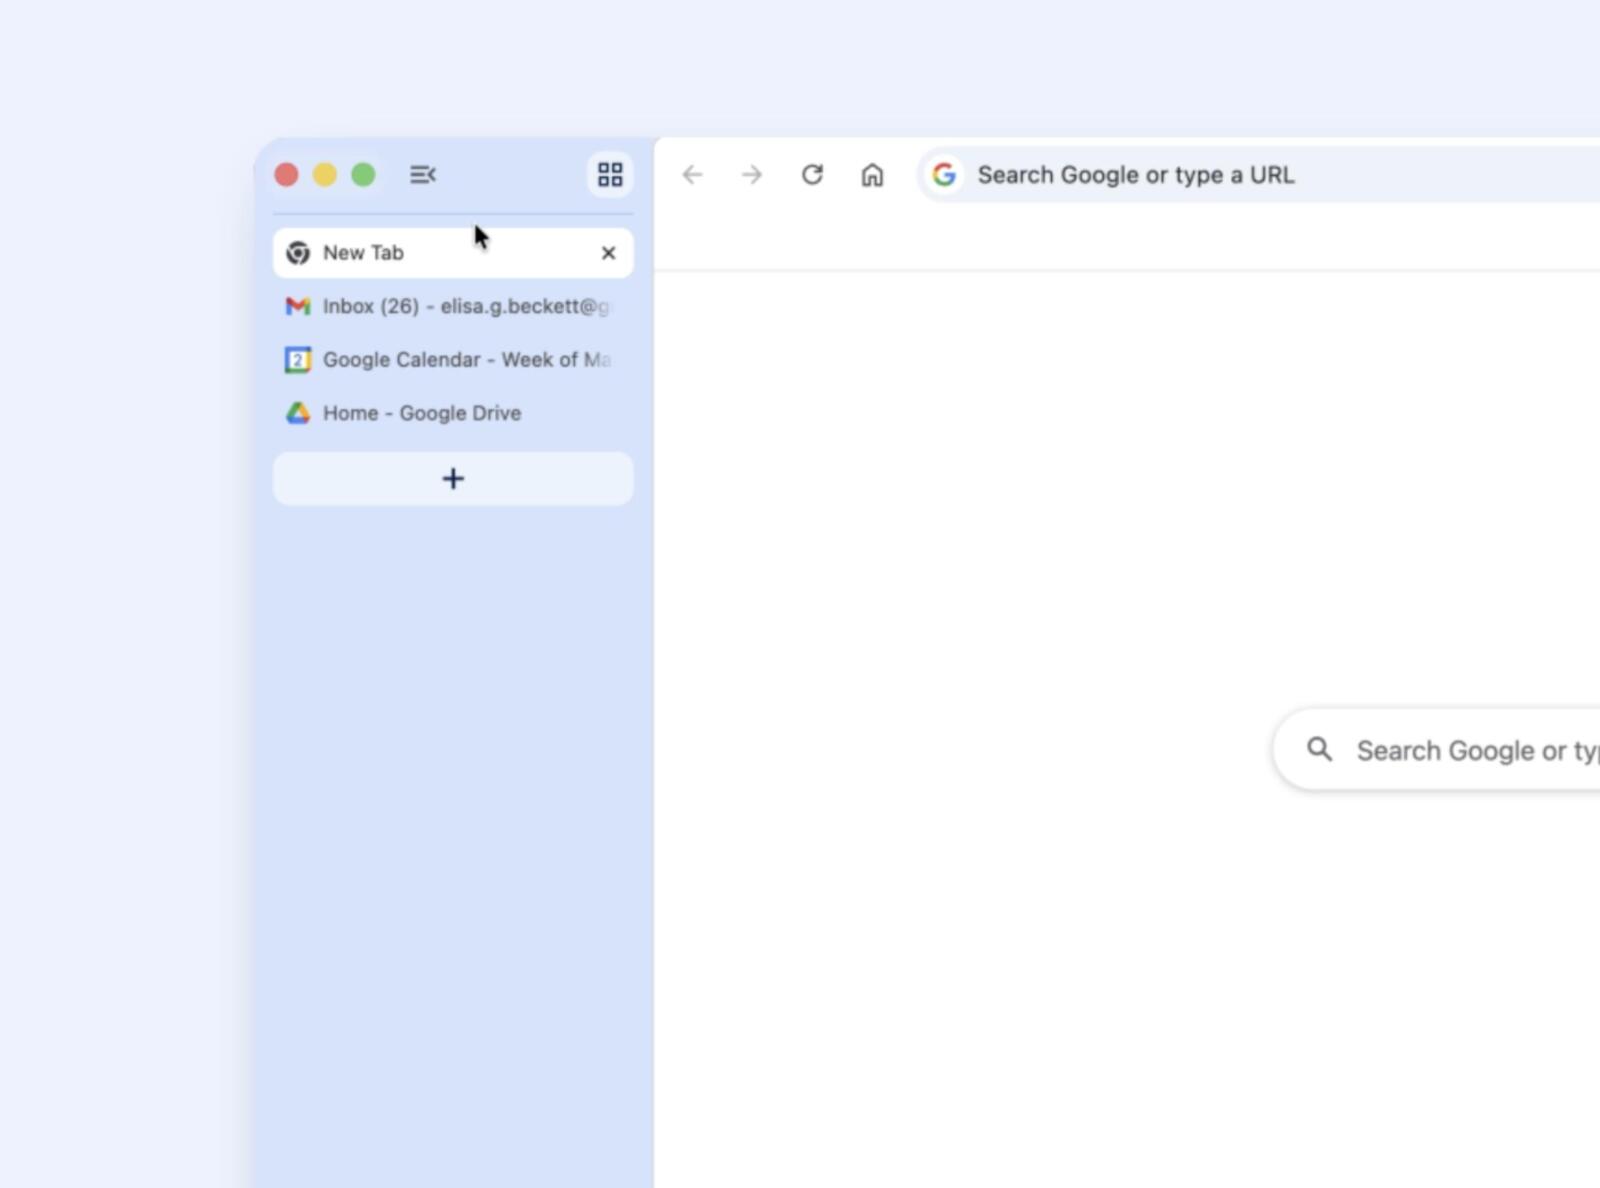Select the Gmail inbox tab favicon
The width and height of the screenshot is (1600, 1188).
click(x=297, y=306)
